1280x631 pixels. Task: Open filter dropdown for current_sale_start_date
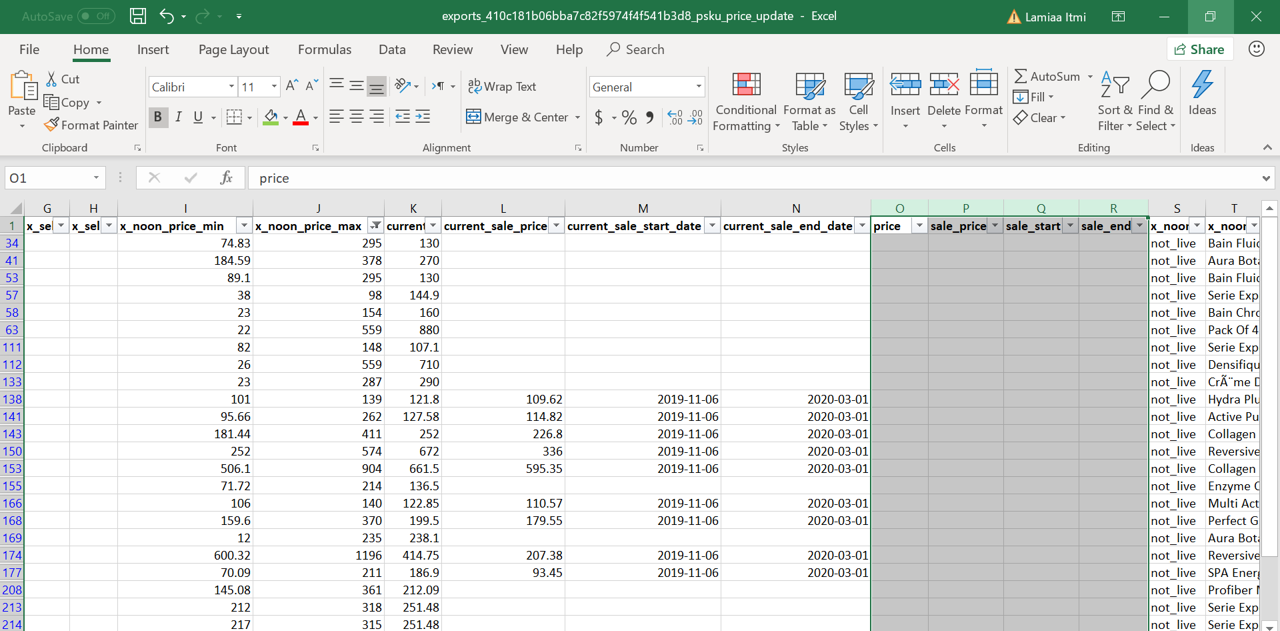[x=712, y=226]
